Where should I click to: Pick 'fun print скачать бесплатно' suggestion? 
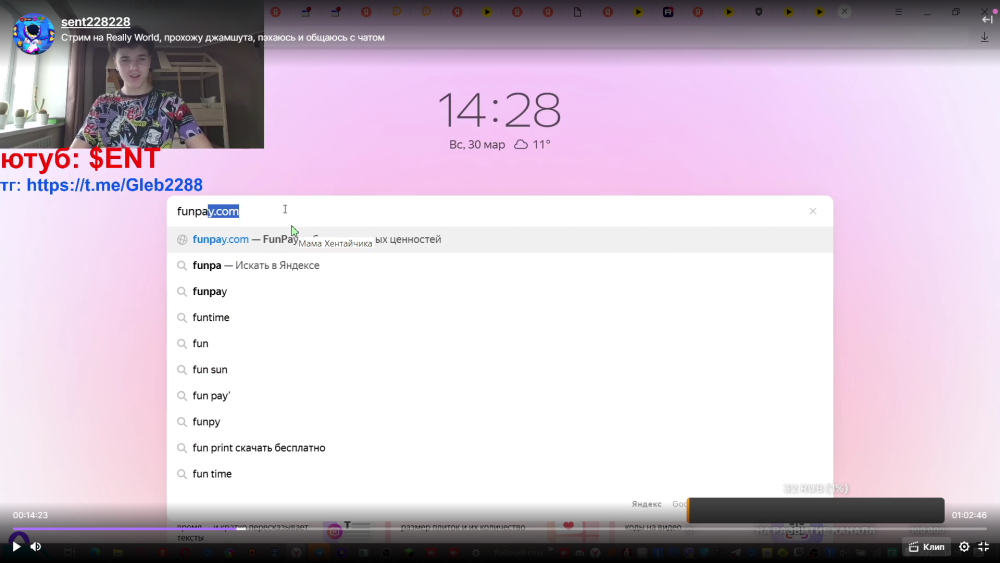[500, 448]
